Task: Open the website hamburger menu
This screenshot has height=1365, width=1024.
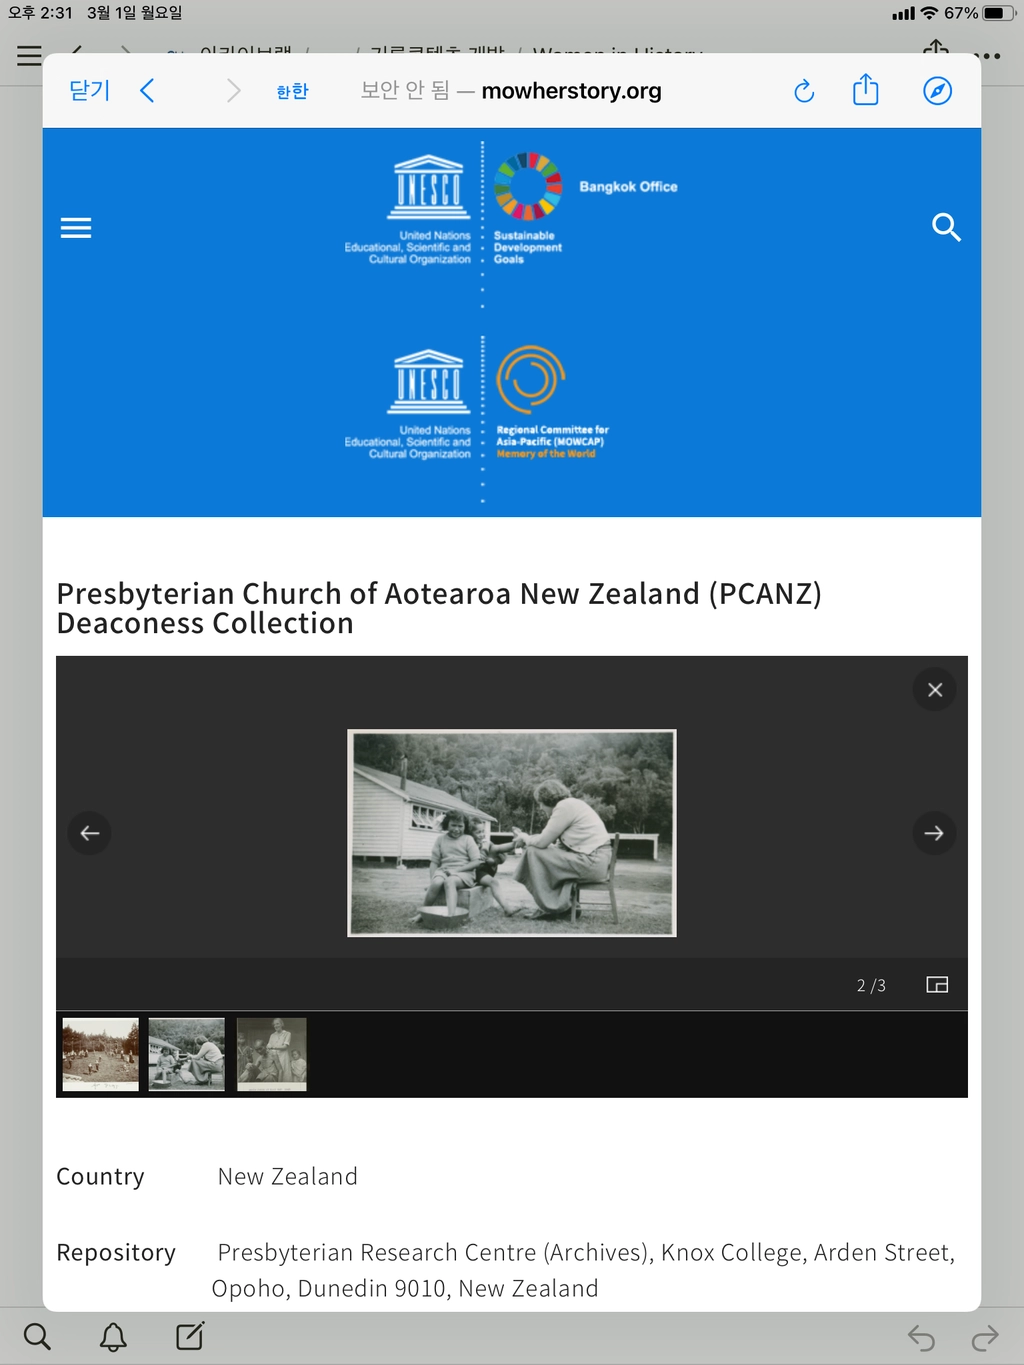Action: pyautogui.click(x=76, y=228)
